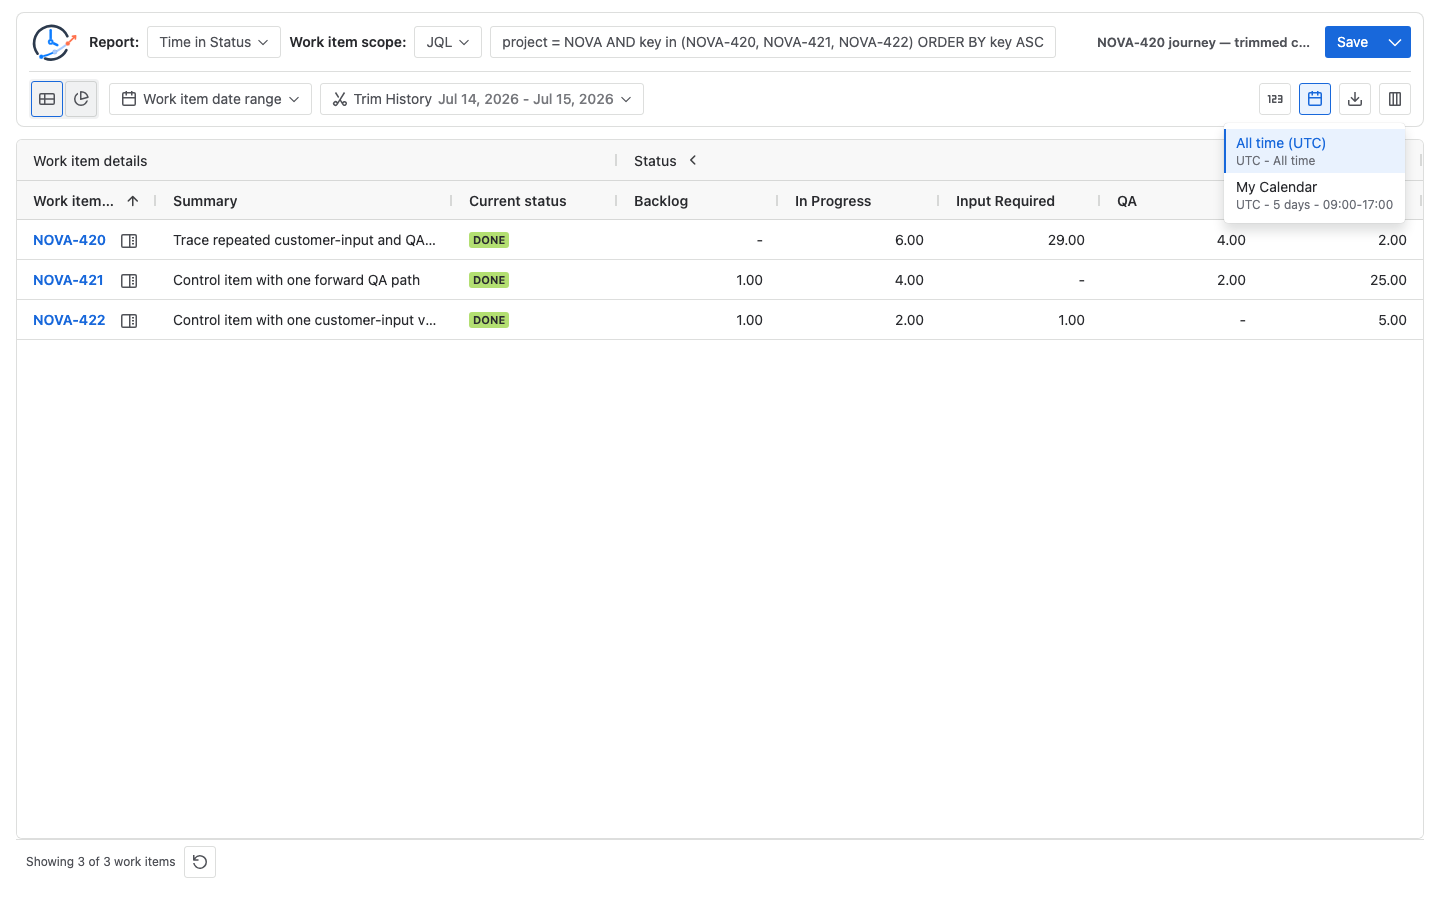This screenshot has width=1440, height=900.
Task: Click the summary 'Trace repeated customer-input and QA...'
Action: [304, 240]
